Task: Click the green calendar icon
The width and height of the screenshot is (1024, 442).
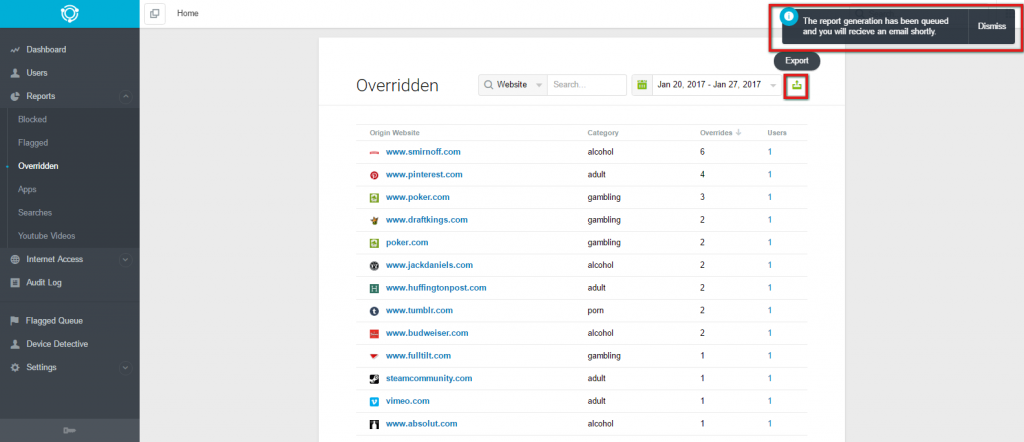Action: (x=642, y=85)
